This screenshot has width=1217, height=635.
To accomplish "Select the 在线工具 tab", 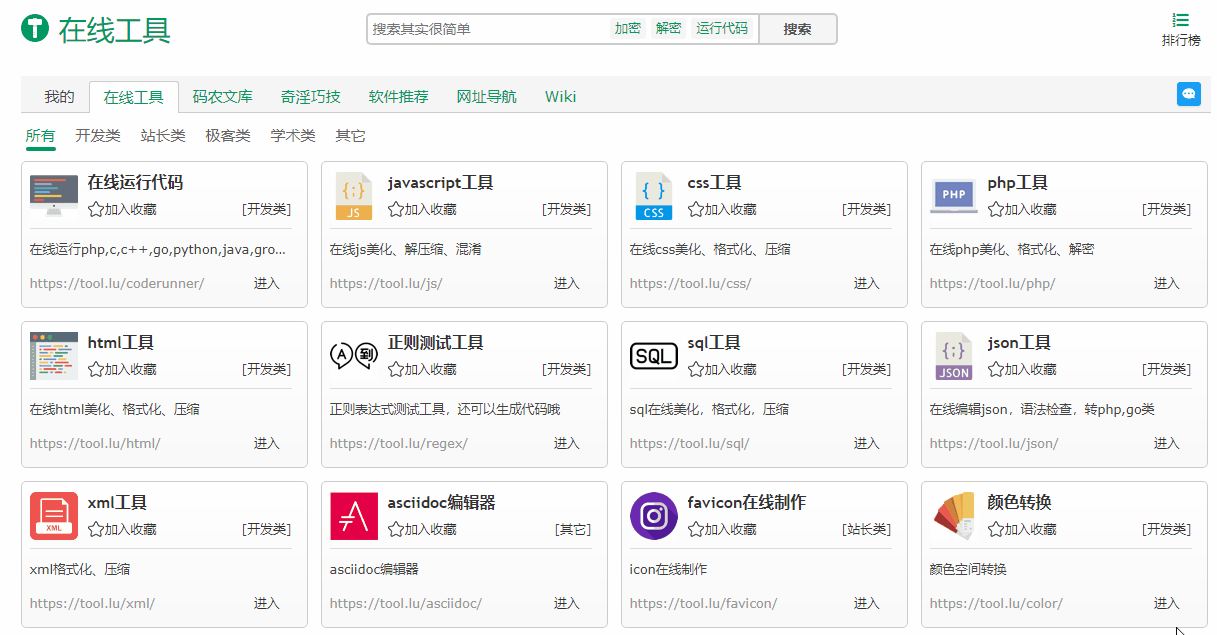I will [x=134, y=97].
